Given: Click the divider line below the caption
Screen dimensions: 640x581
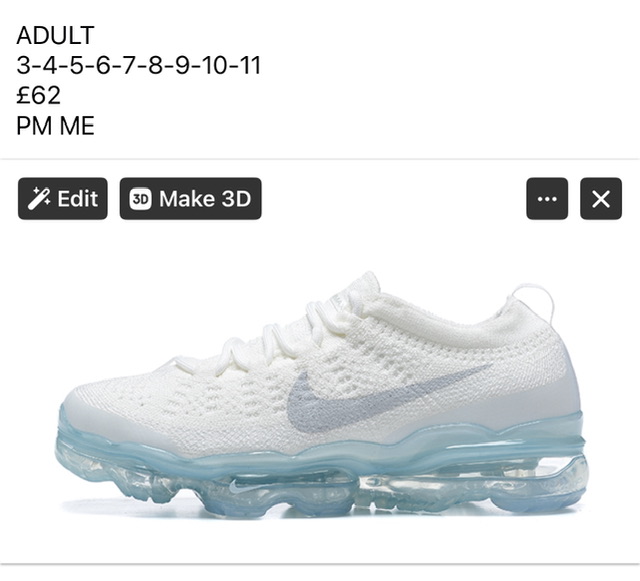Looking at the screenshot, I should click(320, 159).
